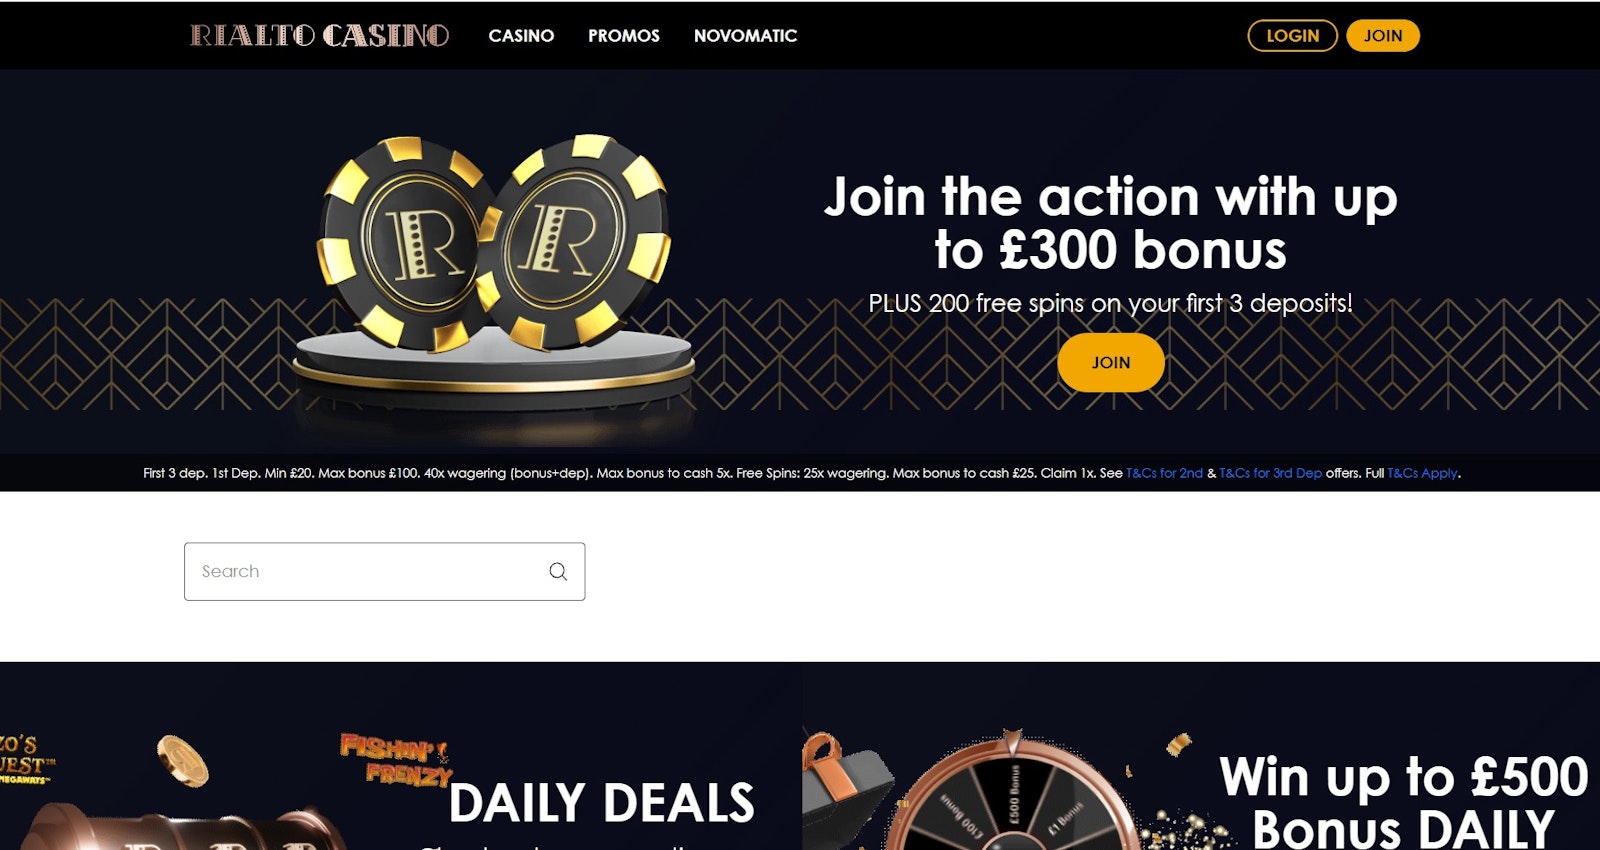Open the T&Cs for 2nd link
Image resolution: width=1600 pixels, height=850 pixels.
(1164, 473)
